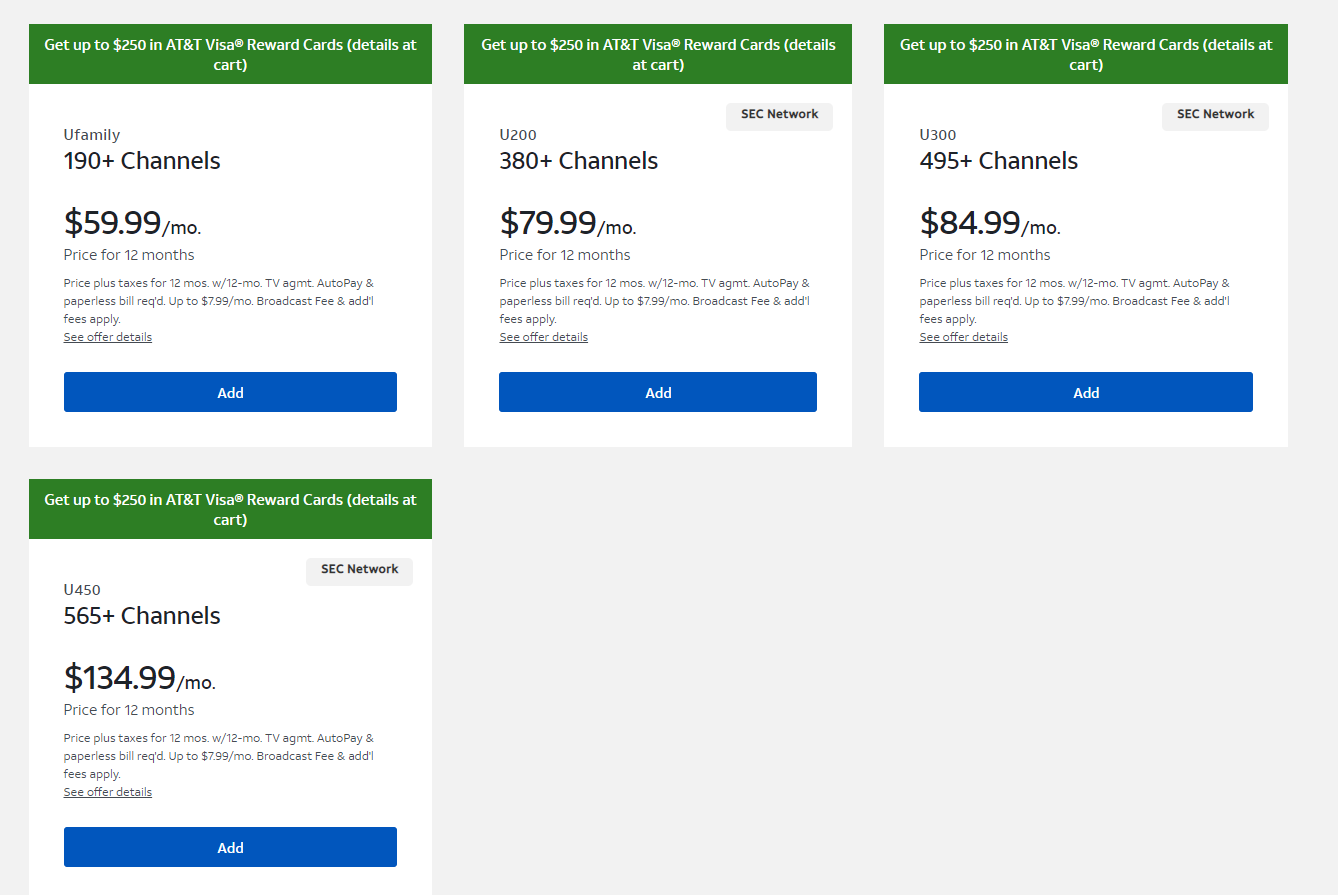Viewport: 1338px width, 895px height.
Task: Click the Reward Cards banner above Ufamily
Action: click(x=230, y=54)
